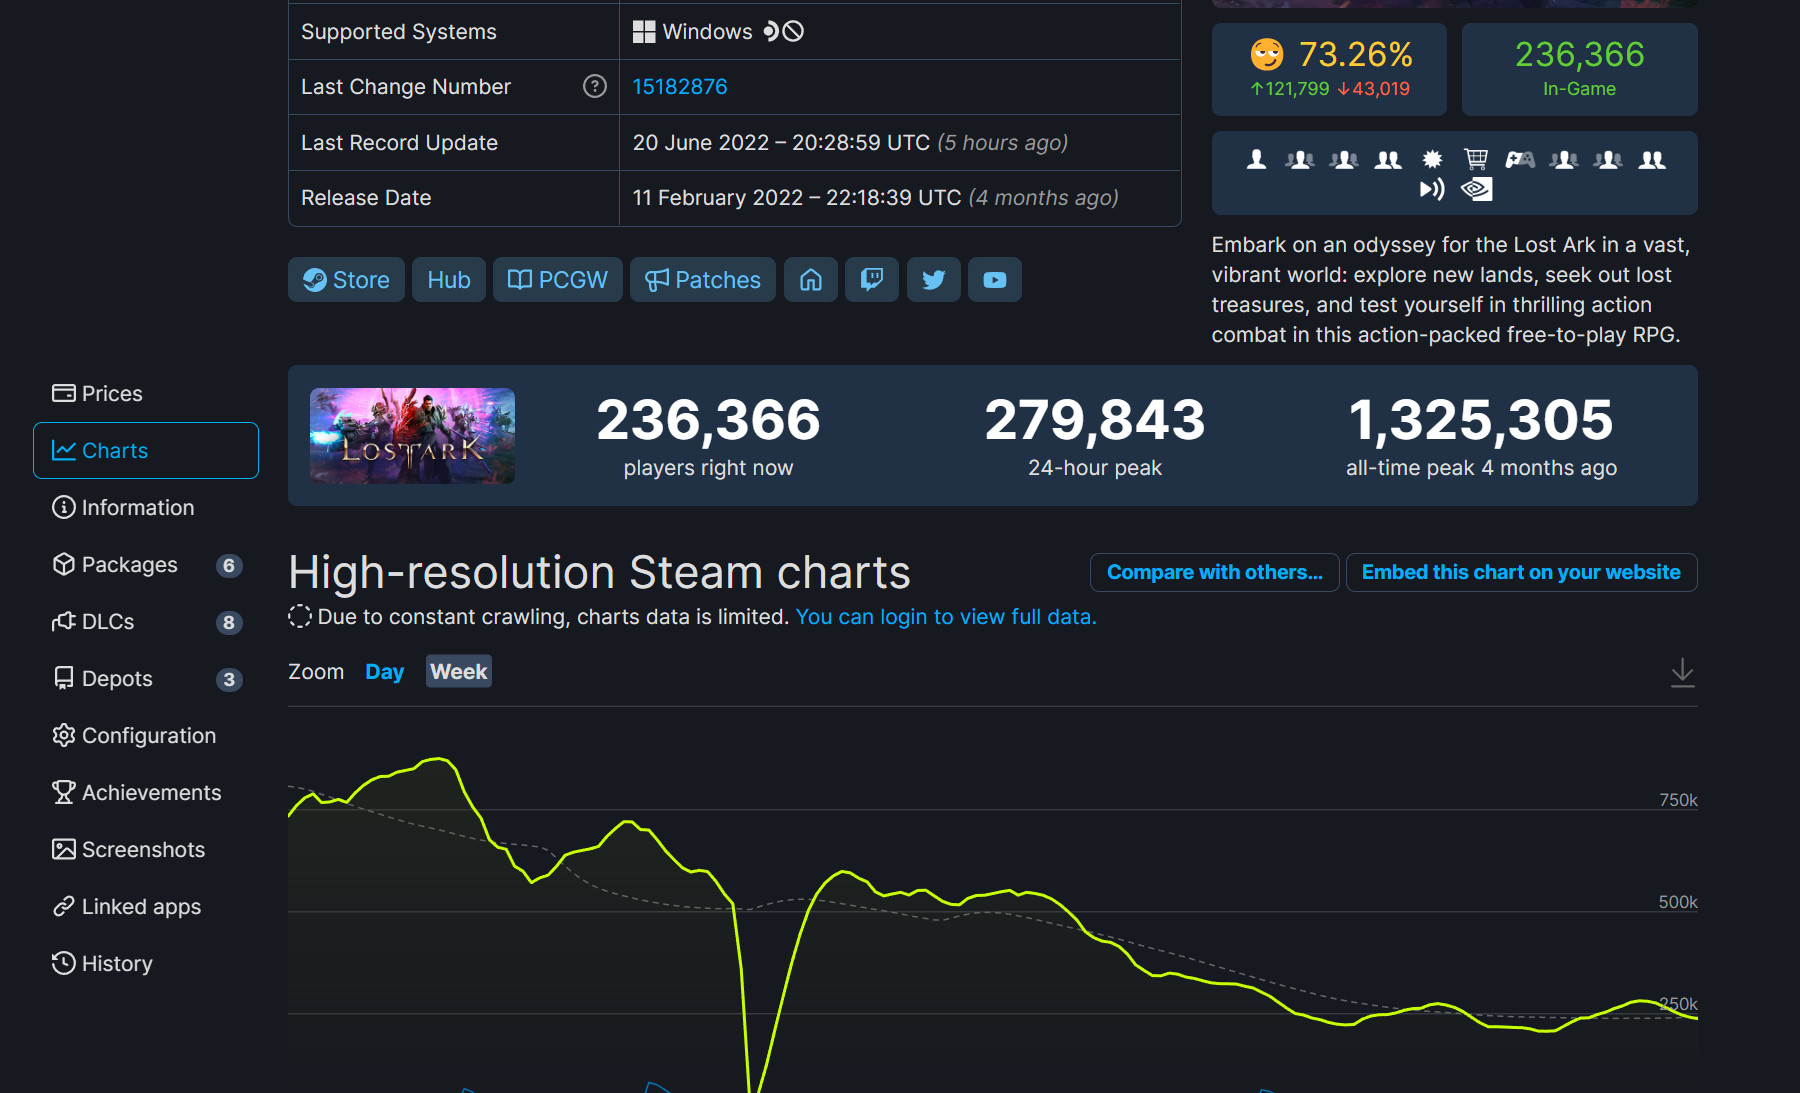1800x1093 pixels.
Task: Select the Charts sidebar tab
Action: [146, 451]
